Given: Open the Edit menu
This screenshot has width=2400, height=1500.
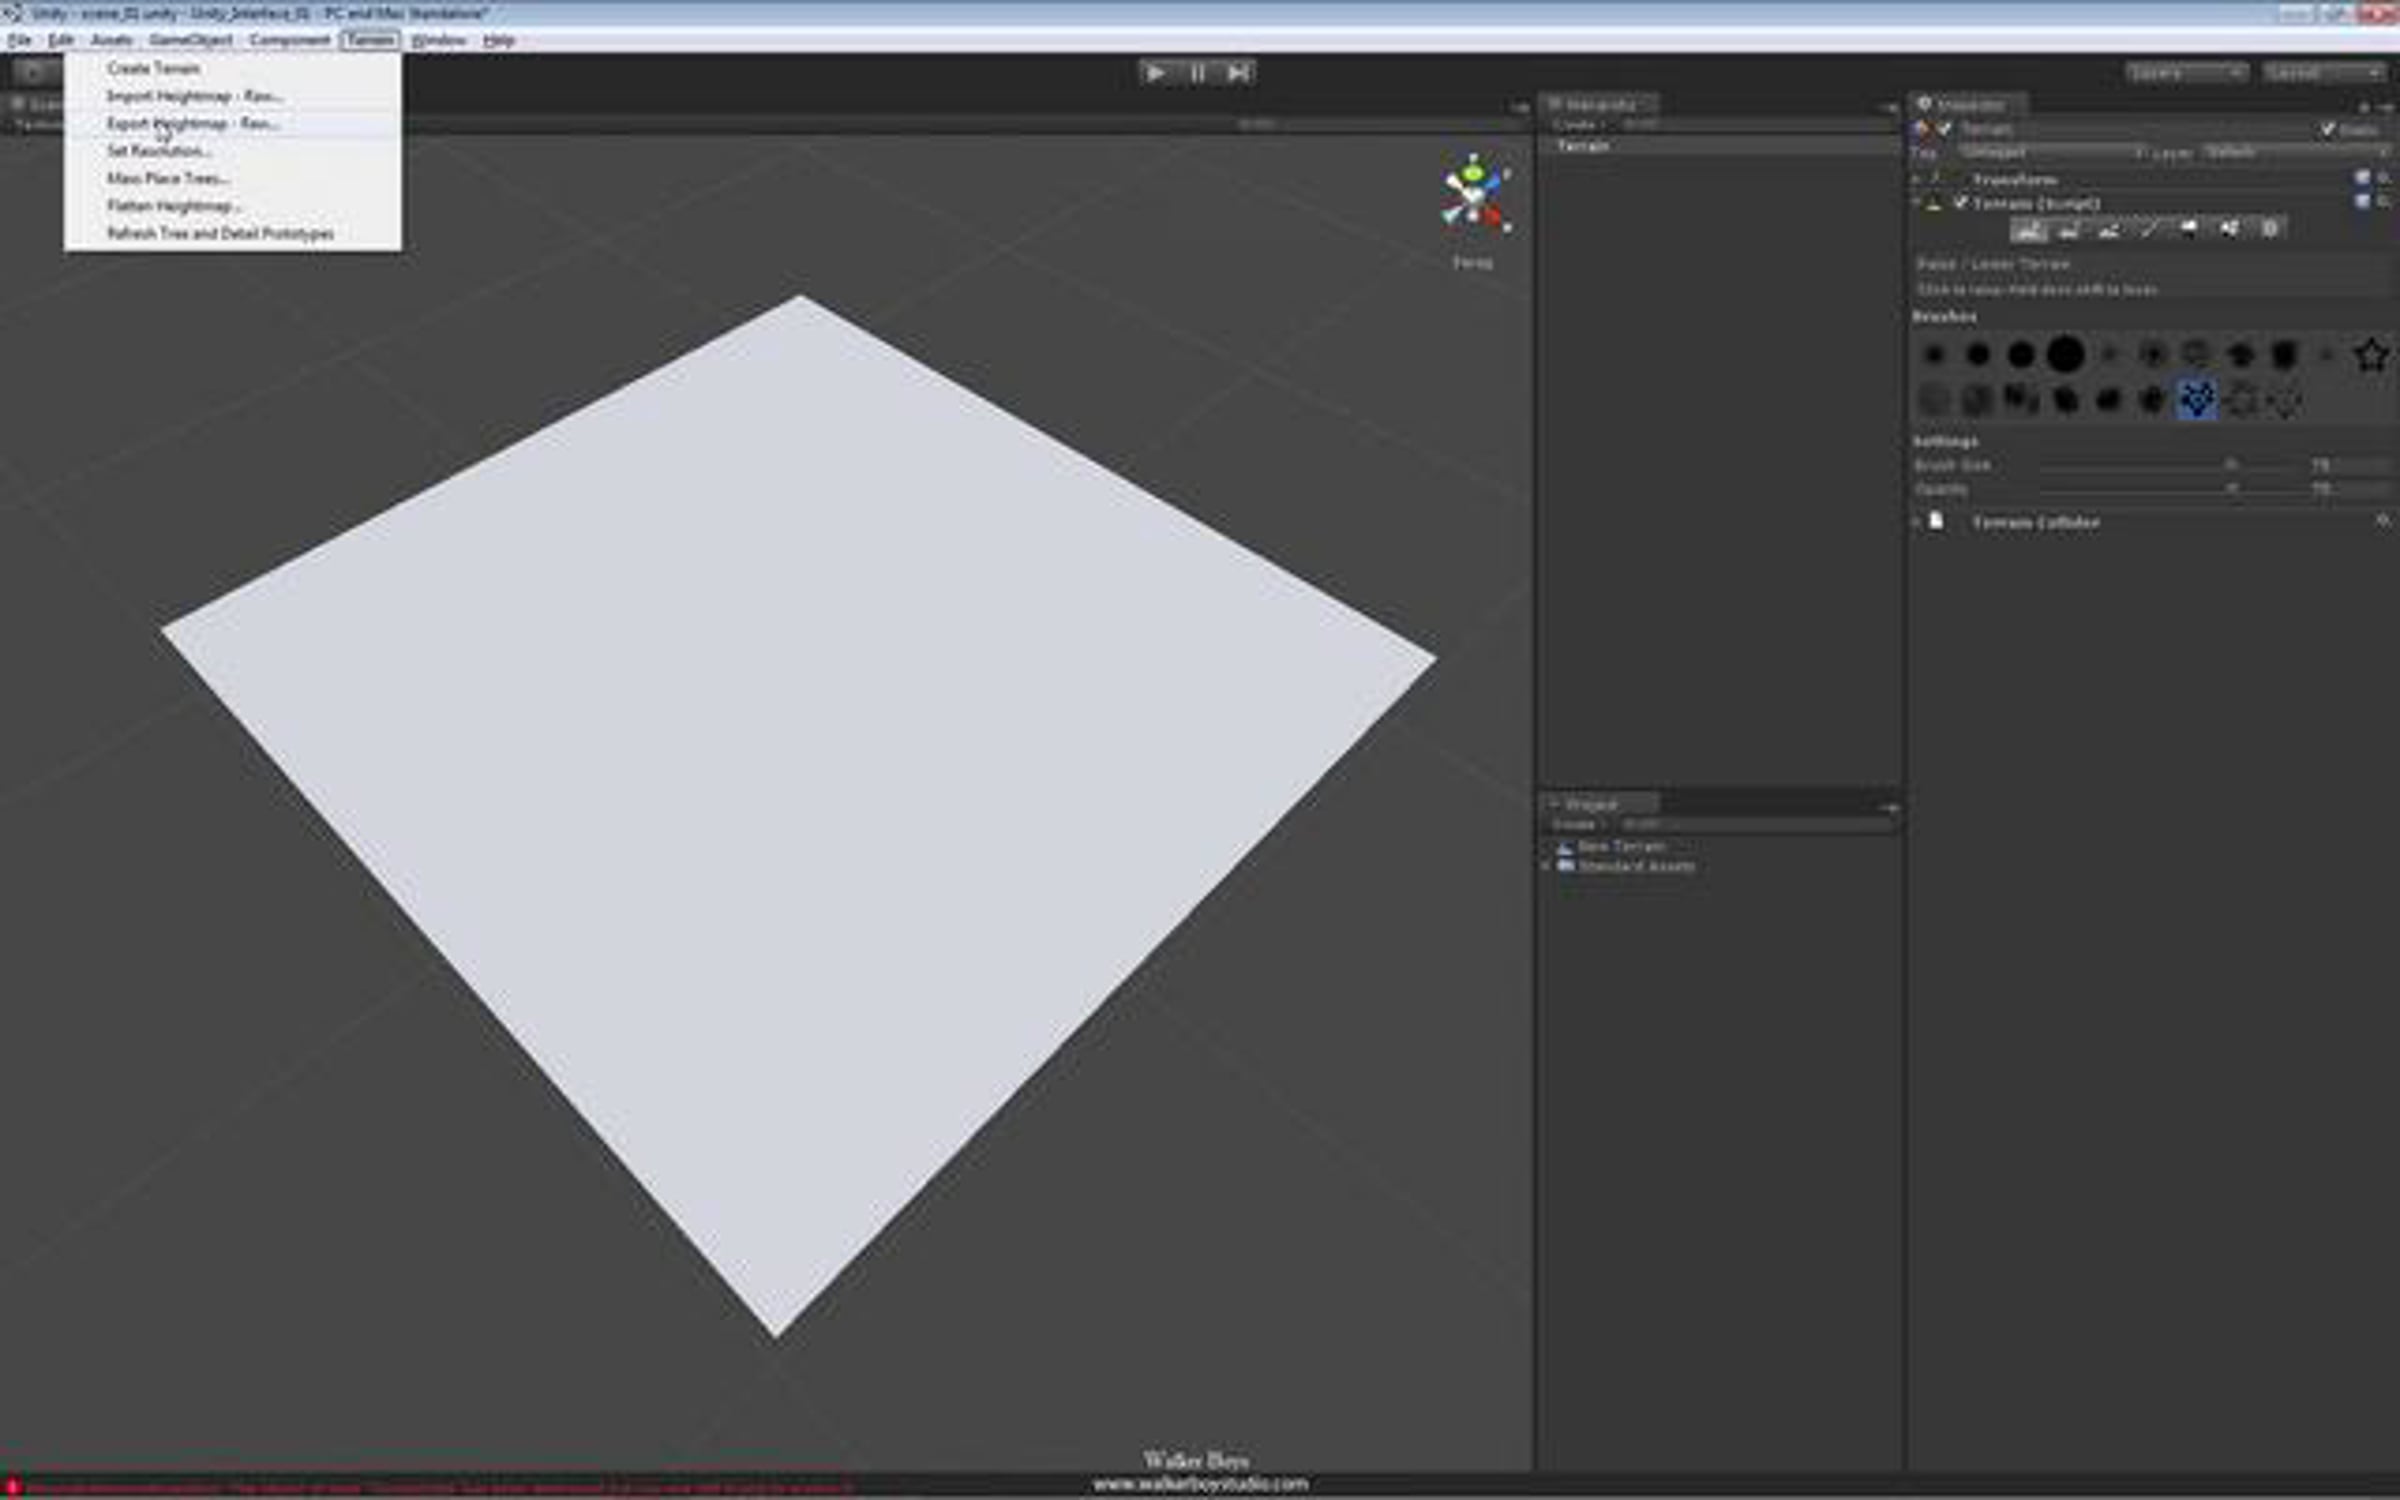Looking at the screenshot, I should tap(61, 40).
